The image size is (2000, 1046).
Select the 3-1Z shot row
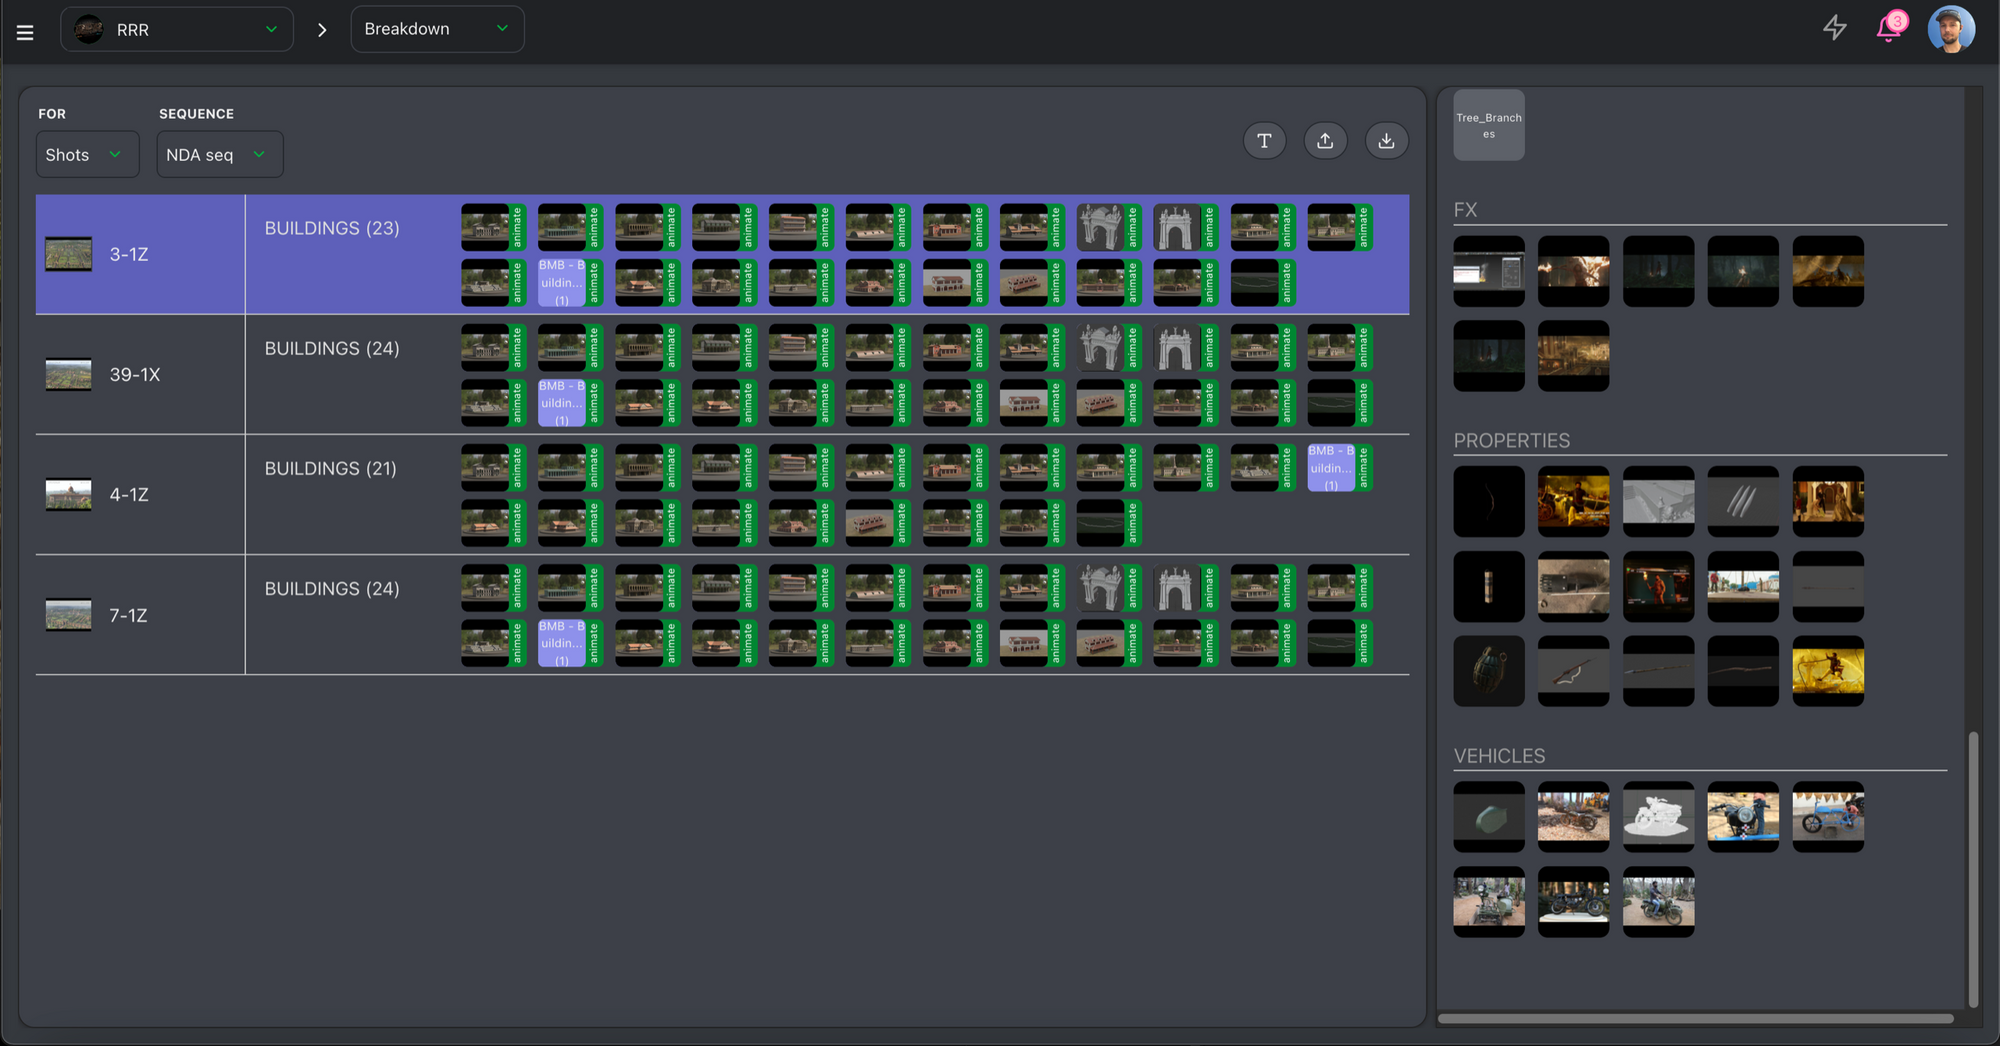[x=129, y=255]
